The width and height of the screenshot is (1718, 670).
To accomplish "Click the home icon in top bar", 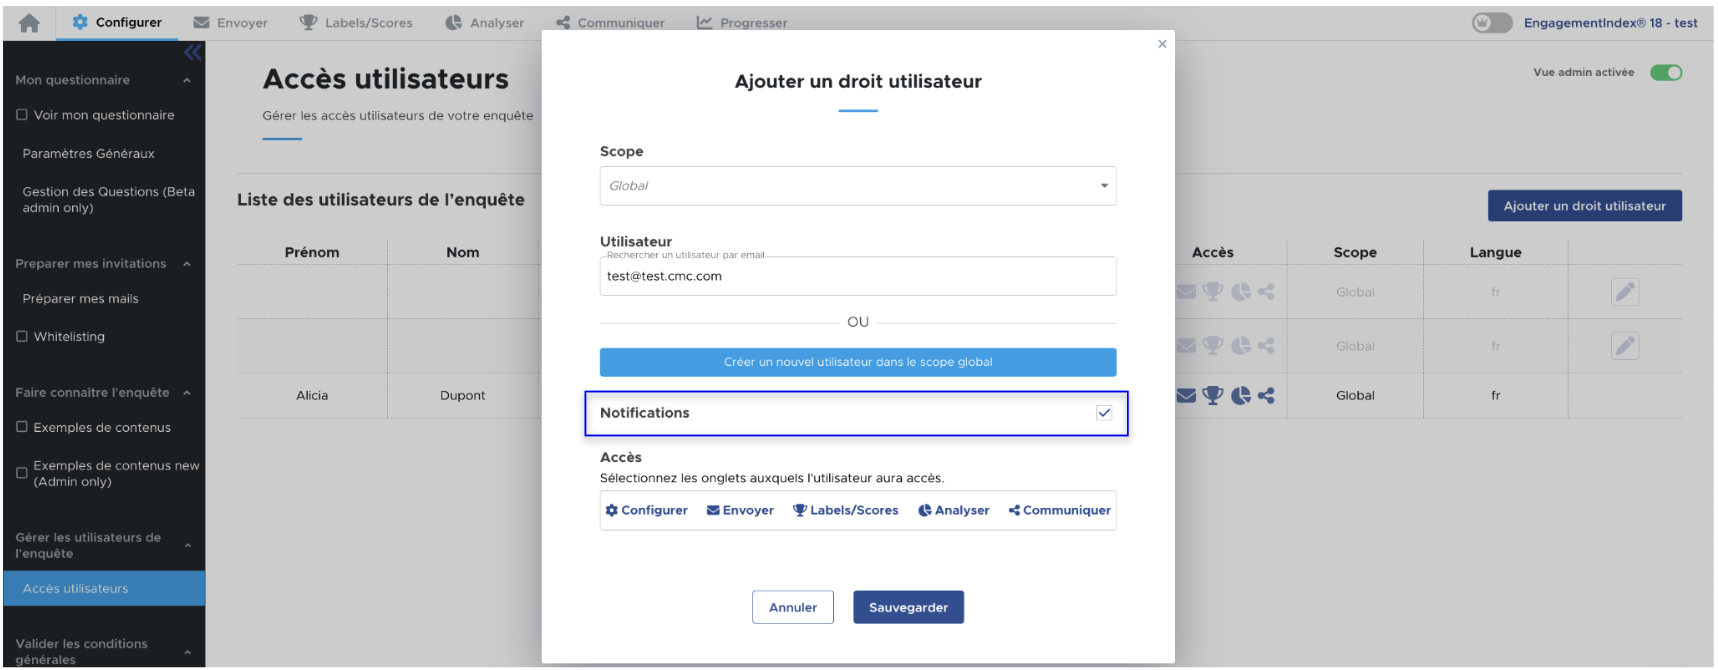I will 29,23.
